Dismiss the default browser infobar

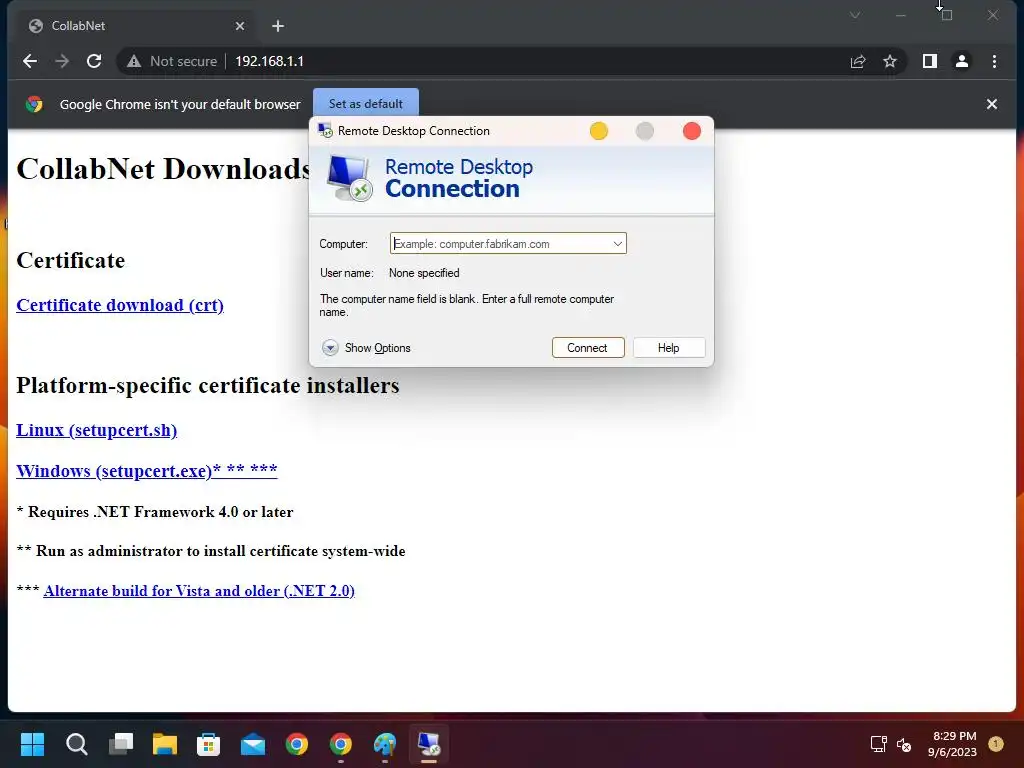[x=991, y=104]
